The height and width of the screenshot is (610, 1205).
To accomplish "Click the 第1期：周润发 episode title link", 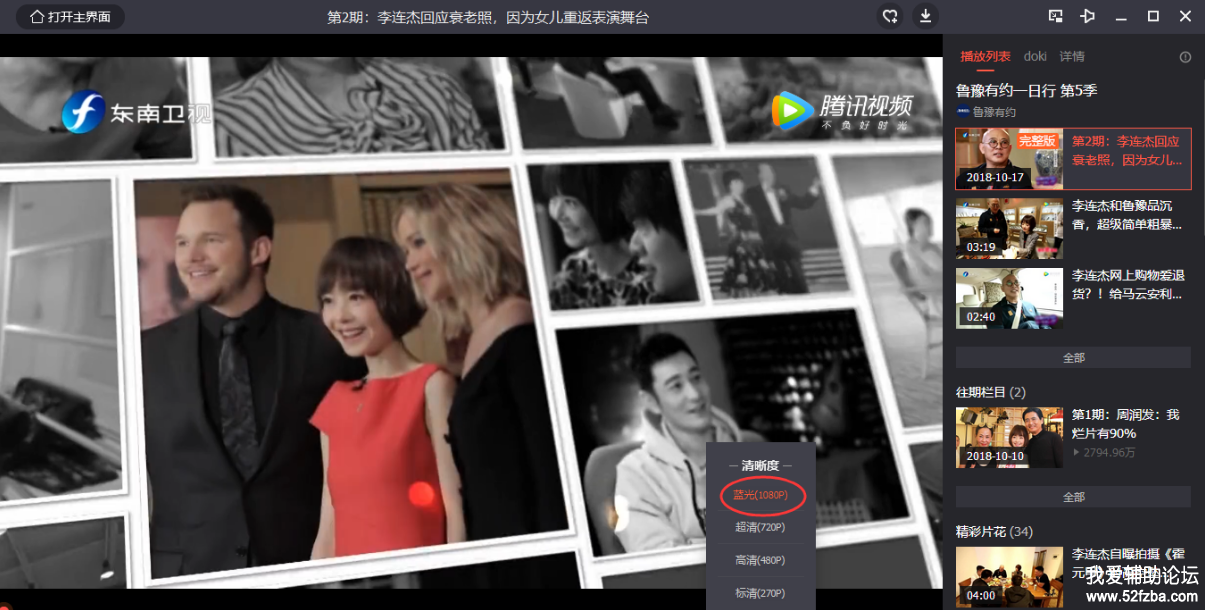I will click(x=1125, y=423).
